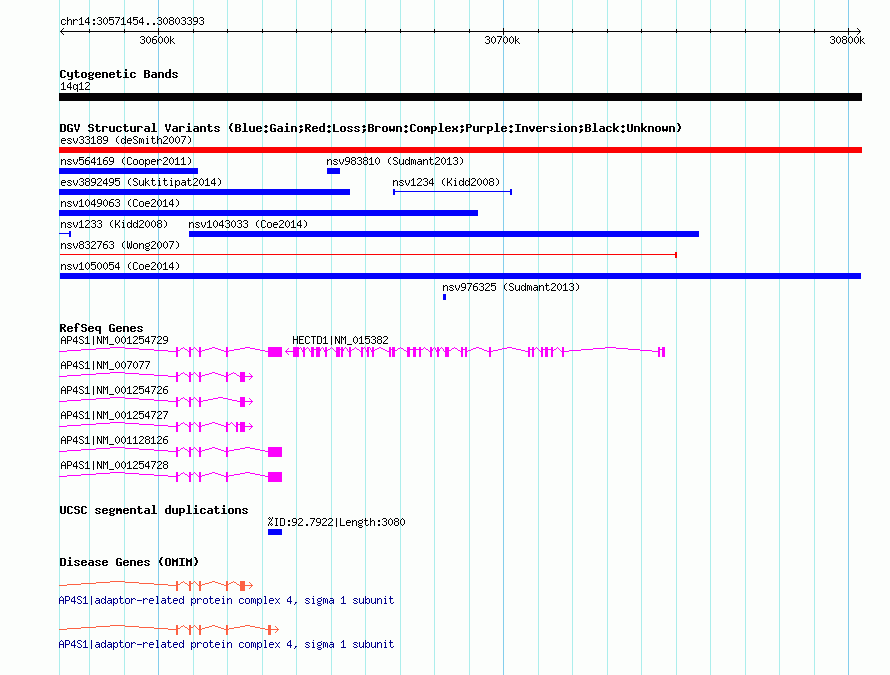Click the Disease Genes (OMIM) track title

(129, 562)
